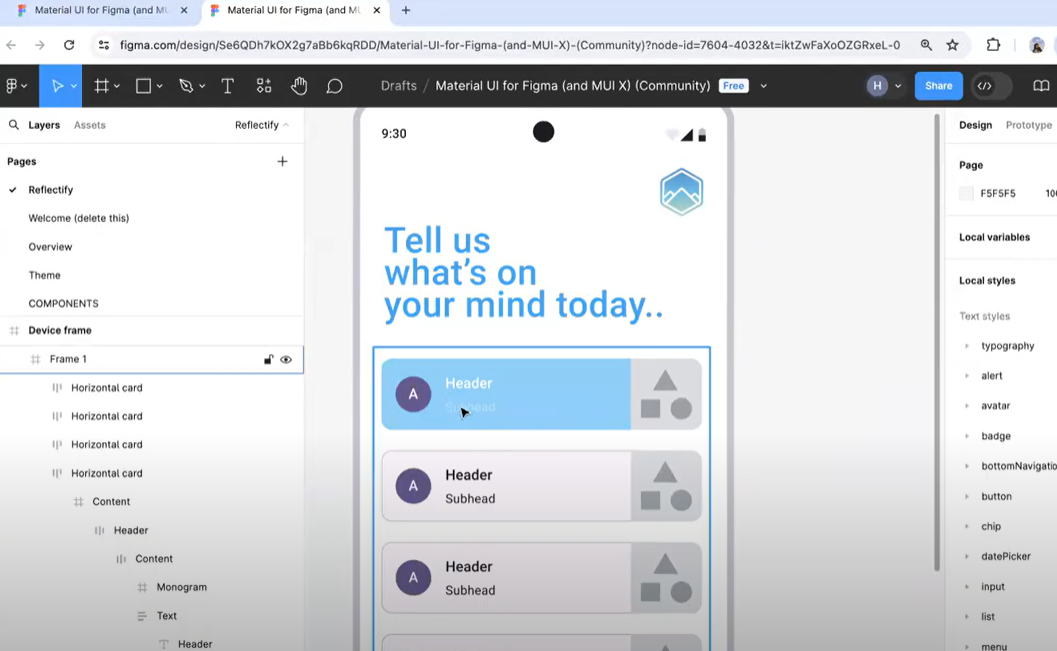Select the Pen tool
Image resolution: width=1057 pixels, height=651 pixels.
[x=185, y=86]
